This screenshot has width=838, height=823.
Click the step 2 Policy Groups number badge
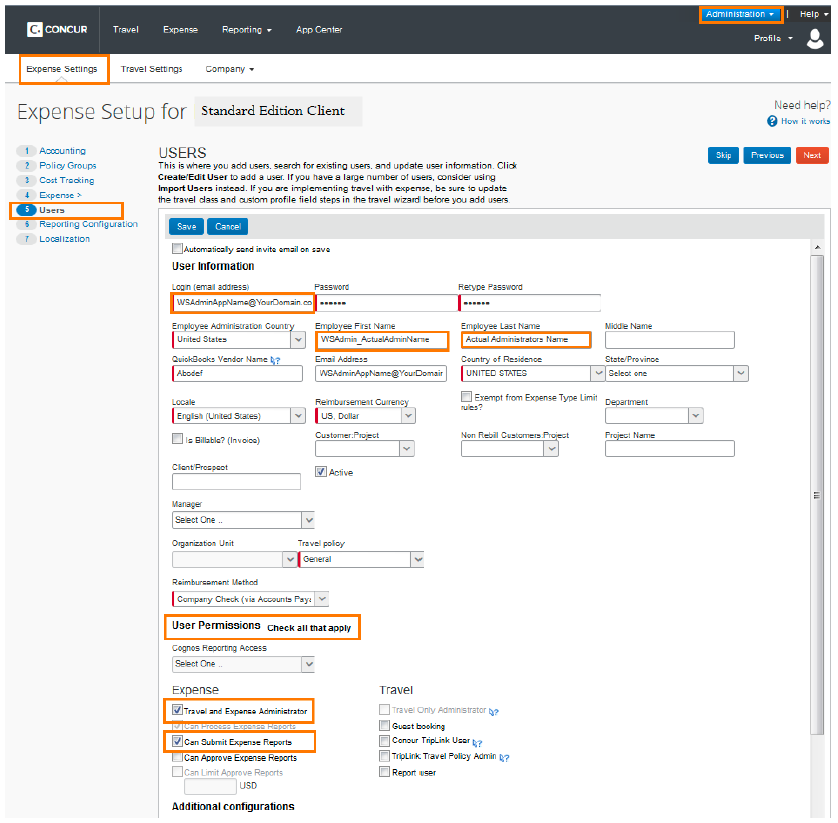[27, 166]
